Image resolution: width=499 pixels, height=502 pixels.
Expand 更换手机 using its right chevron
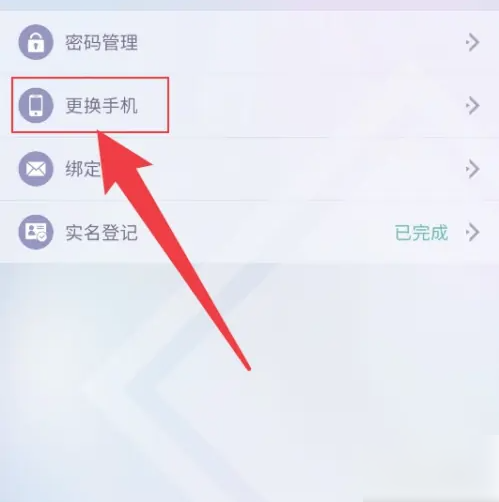tap(473, 105)
